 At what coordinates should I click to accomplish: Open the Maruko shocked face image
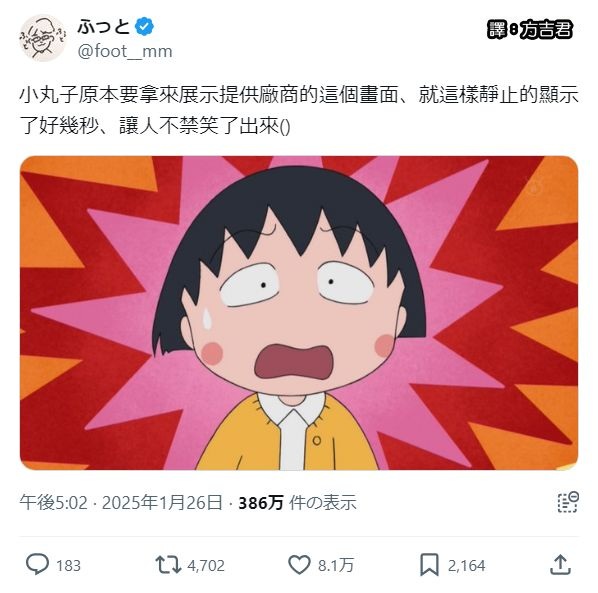pyautogui.click(x=299, y=313)
